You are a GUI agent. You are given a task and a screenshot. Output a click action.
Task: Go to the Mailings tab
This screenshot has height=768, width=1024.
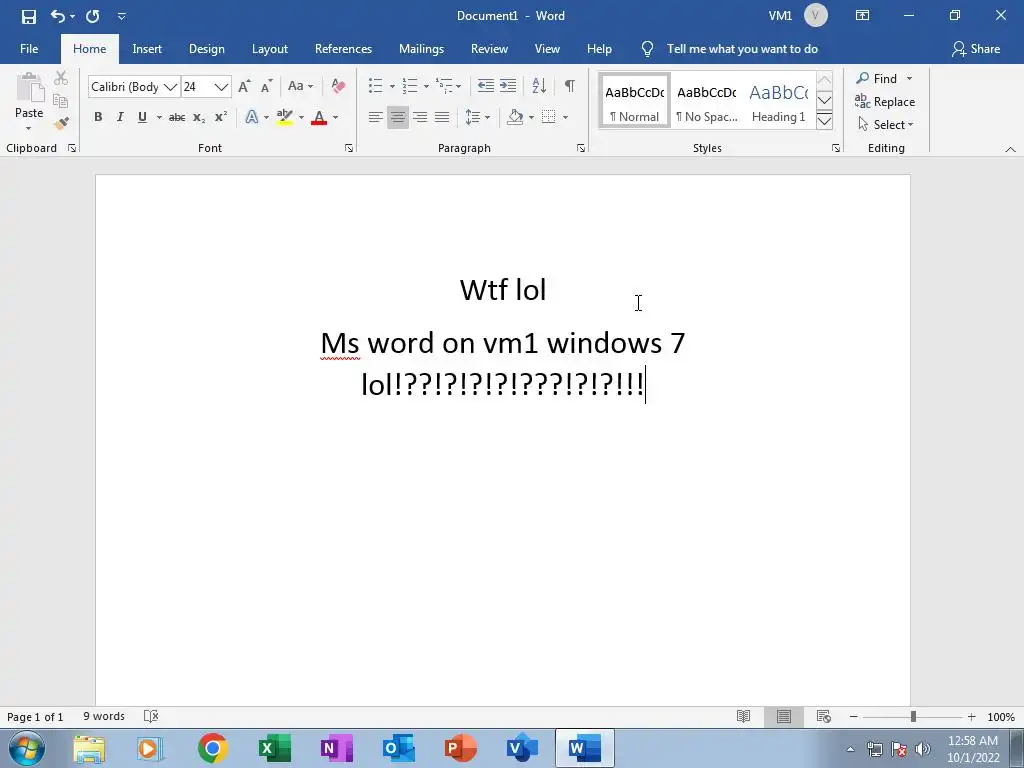[x=421, y=49]
